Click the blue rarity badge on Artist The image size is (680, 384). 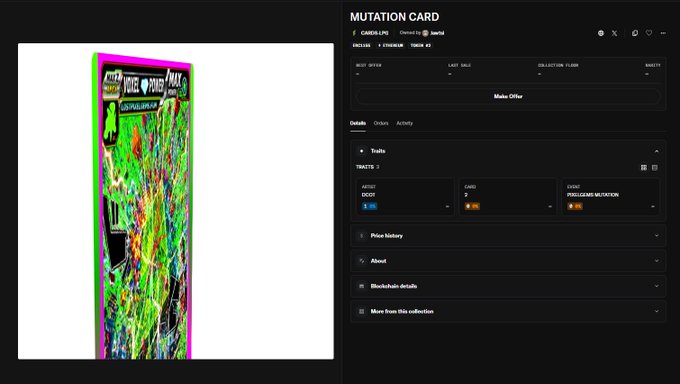click(x=369, y=206)
